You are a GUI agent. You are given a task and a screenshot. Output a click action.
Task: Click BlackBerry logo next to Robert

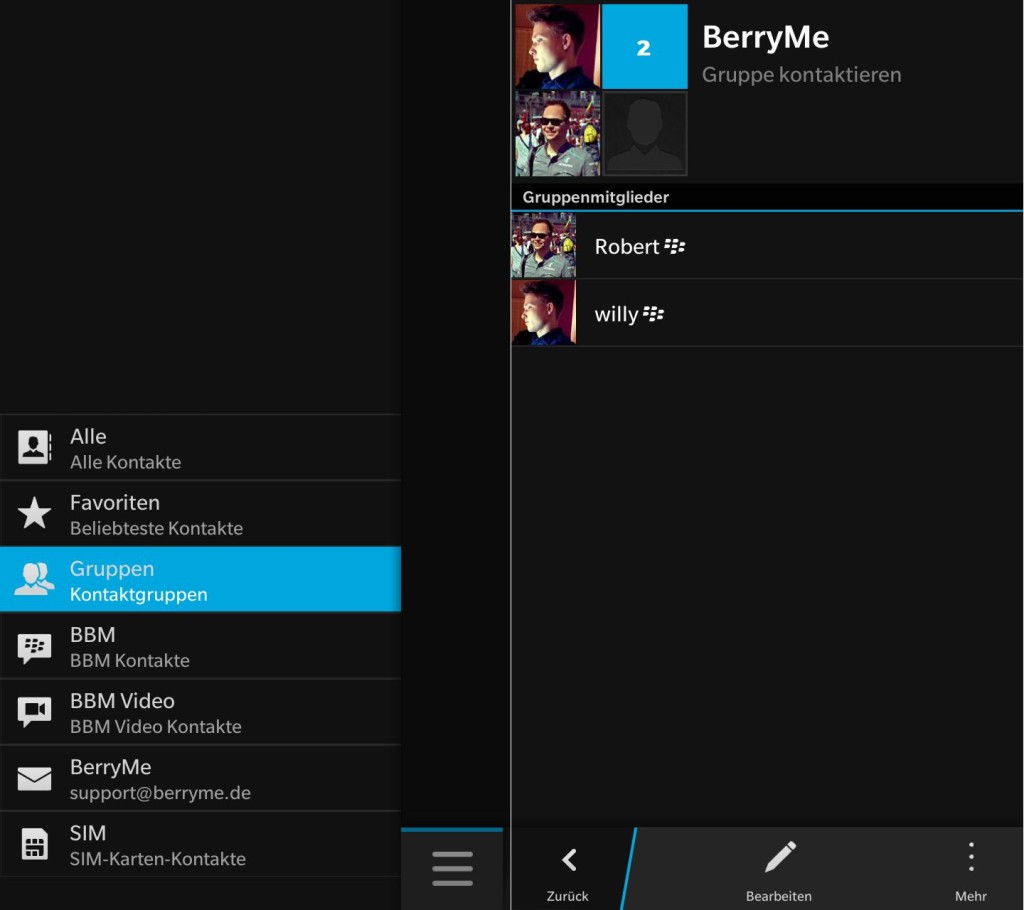tap(675, 246)
